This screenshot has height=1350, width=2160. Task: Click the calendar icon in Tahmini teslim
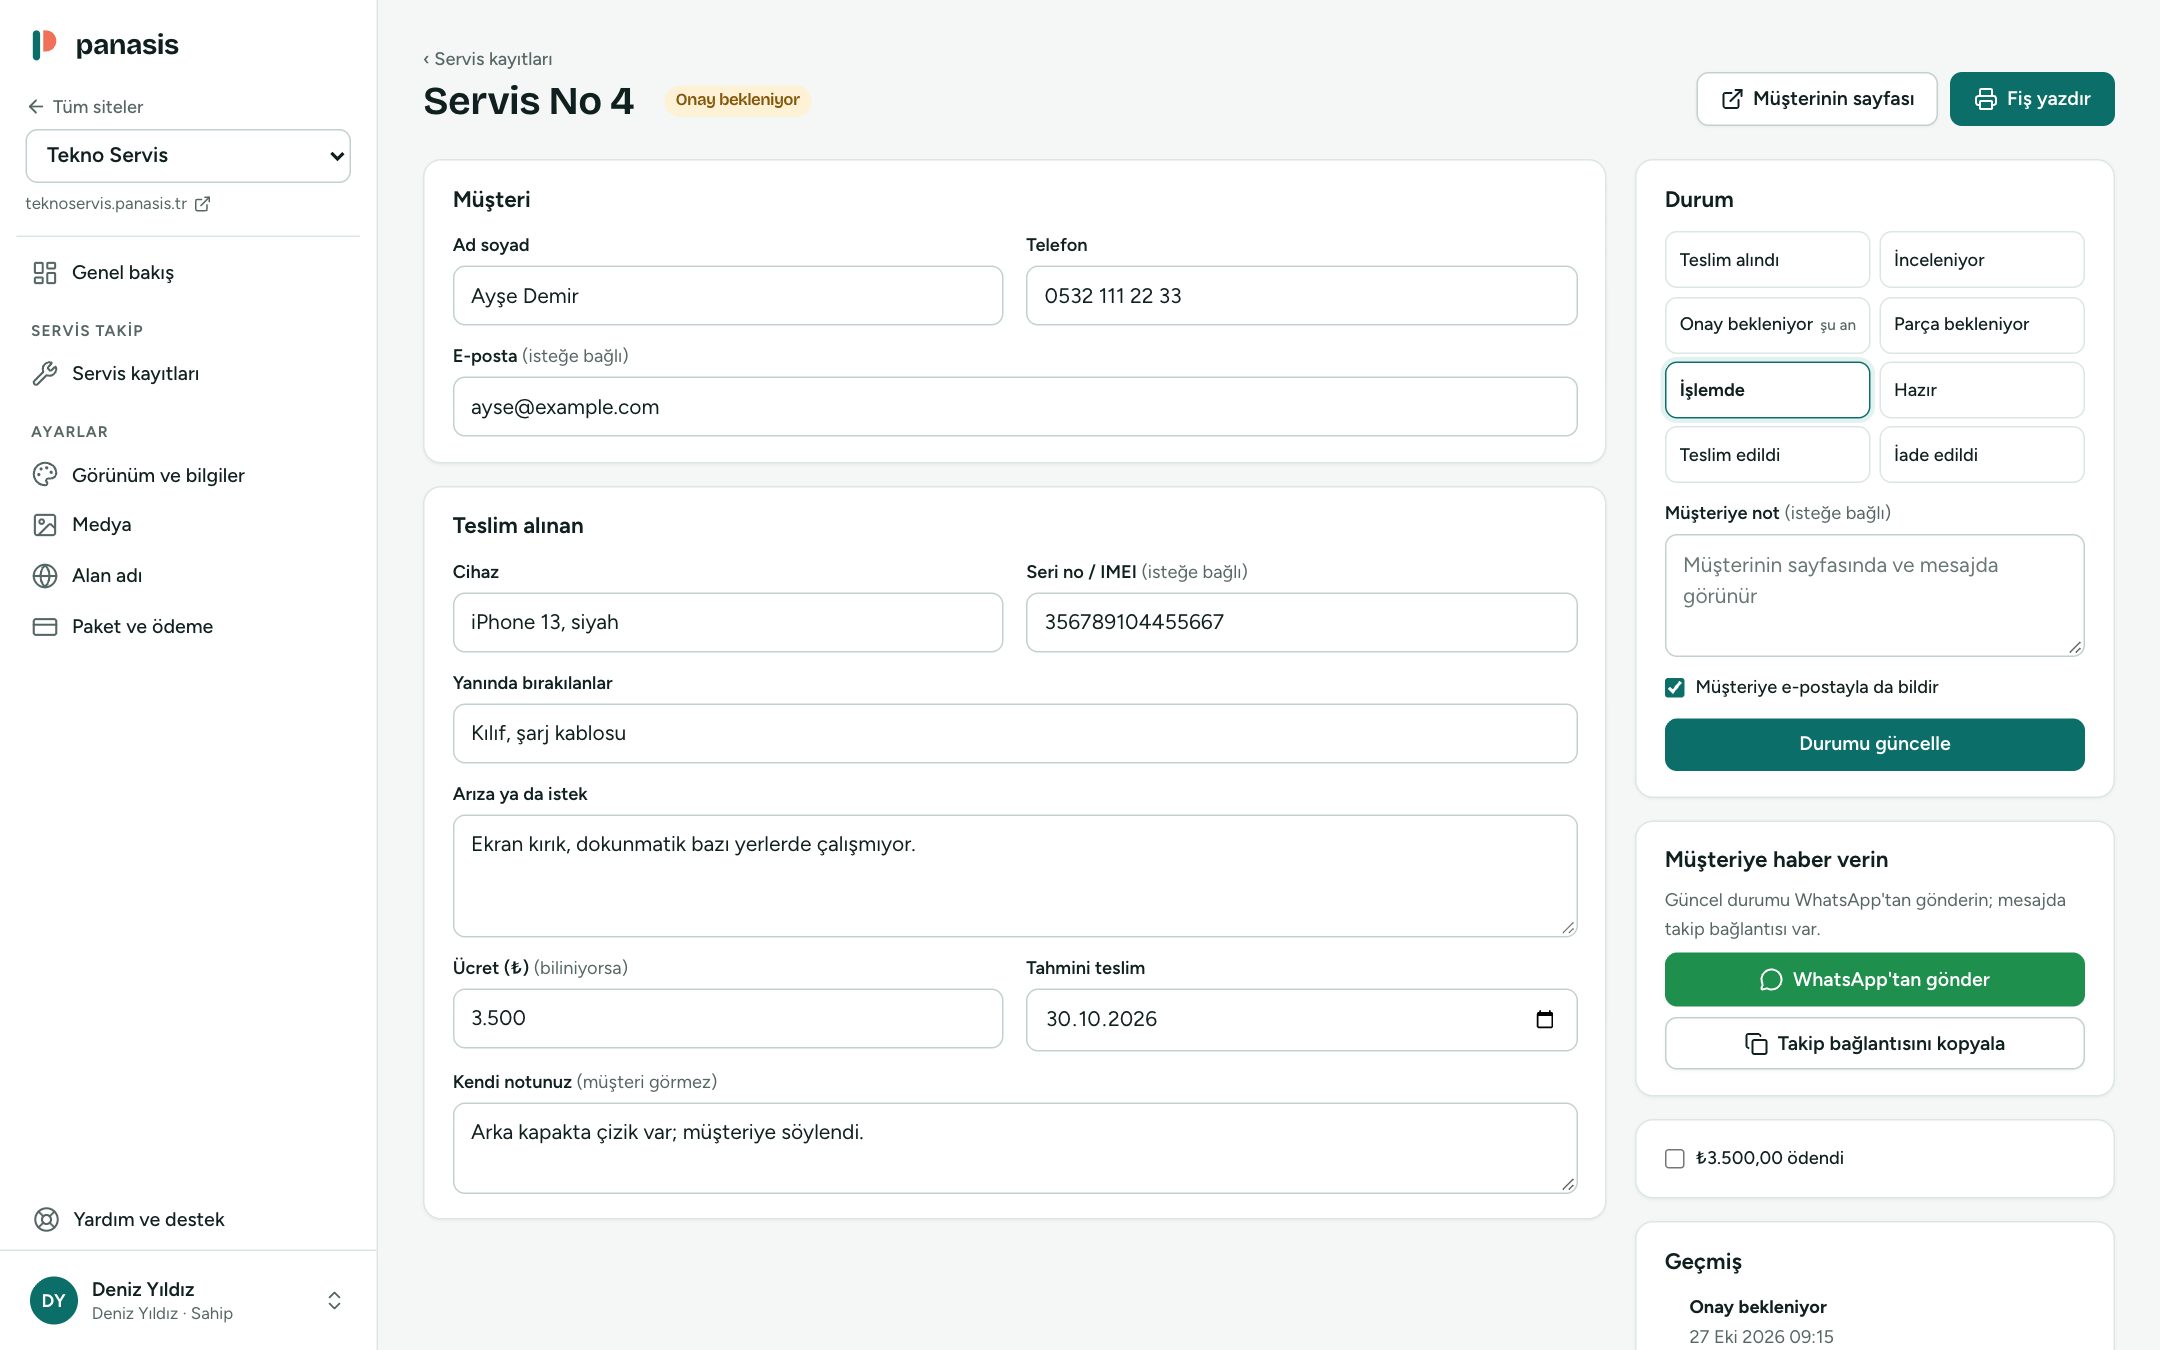point(1545,1019)
